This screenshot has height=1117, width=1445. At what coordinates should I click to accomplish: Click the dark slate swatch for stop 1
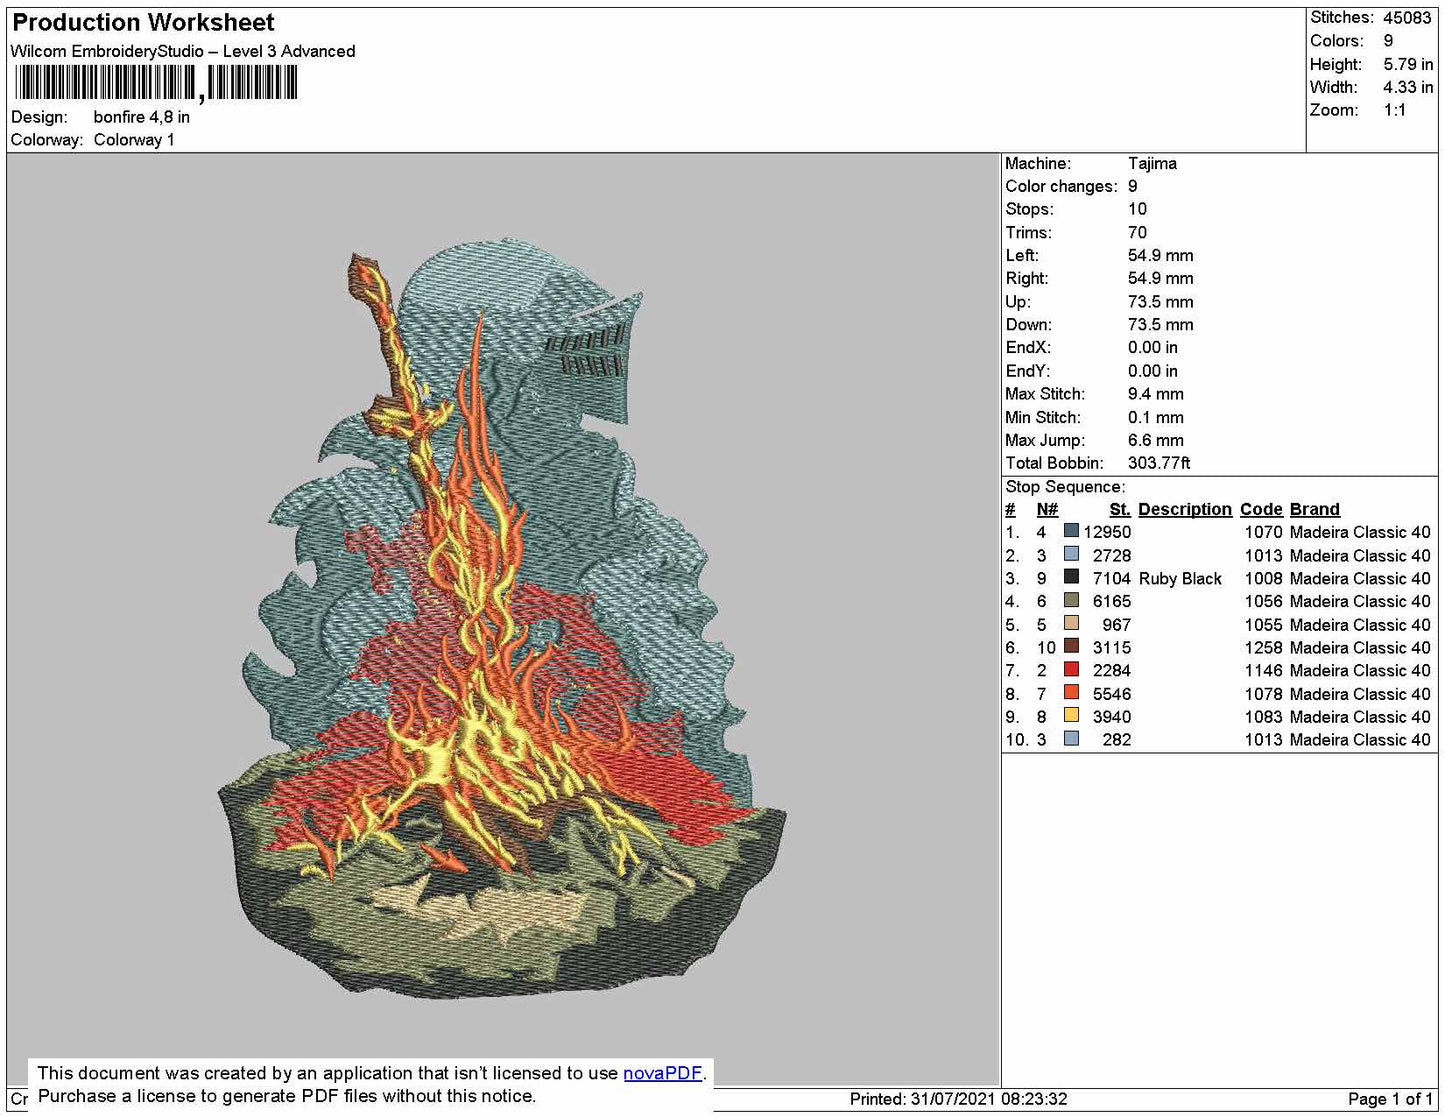coord(1071,531)
